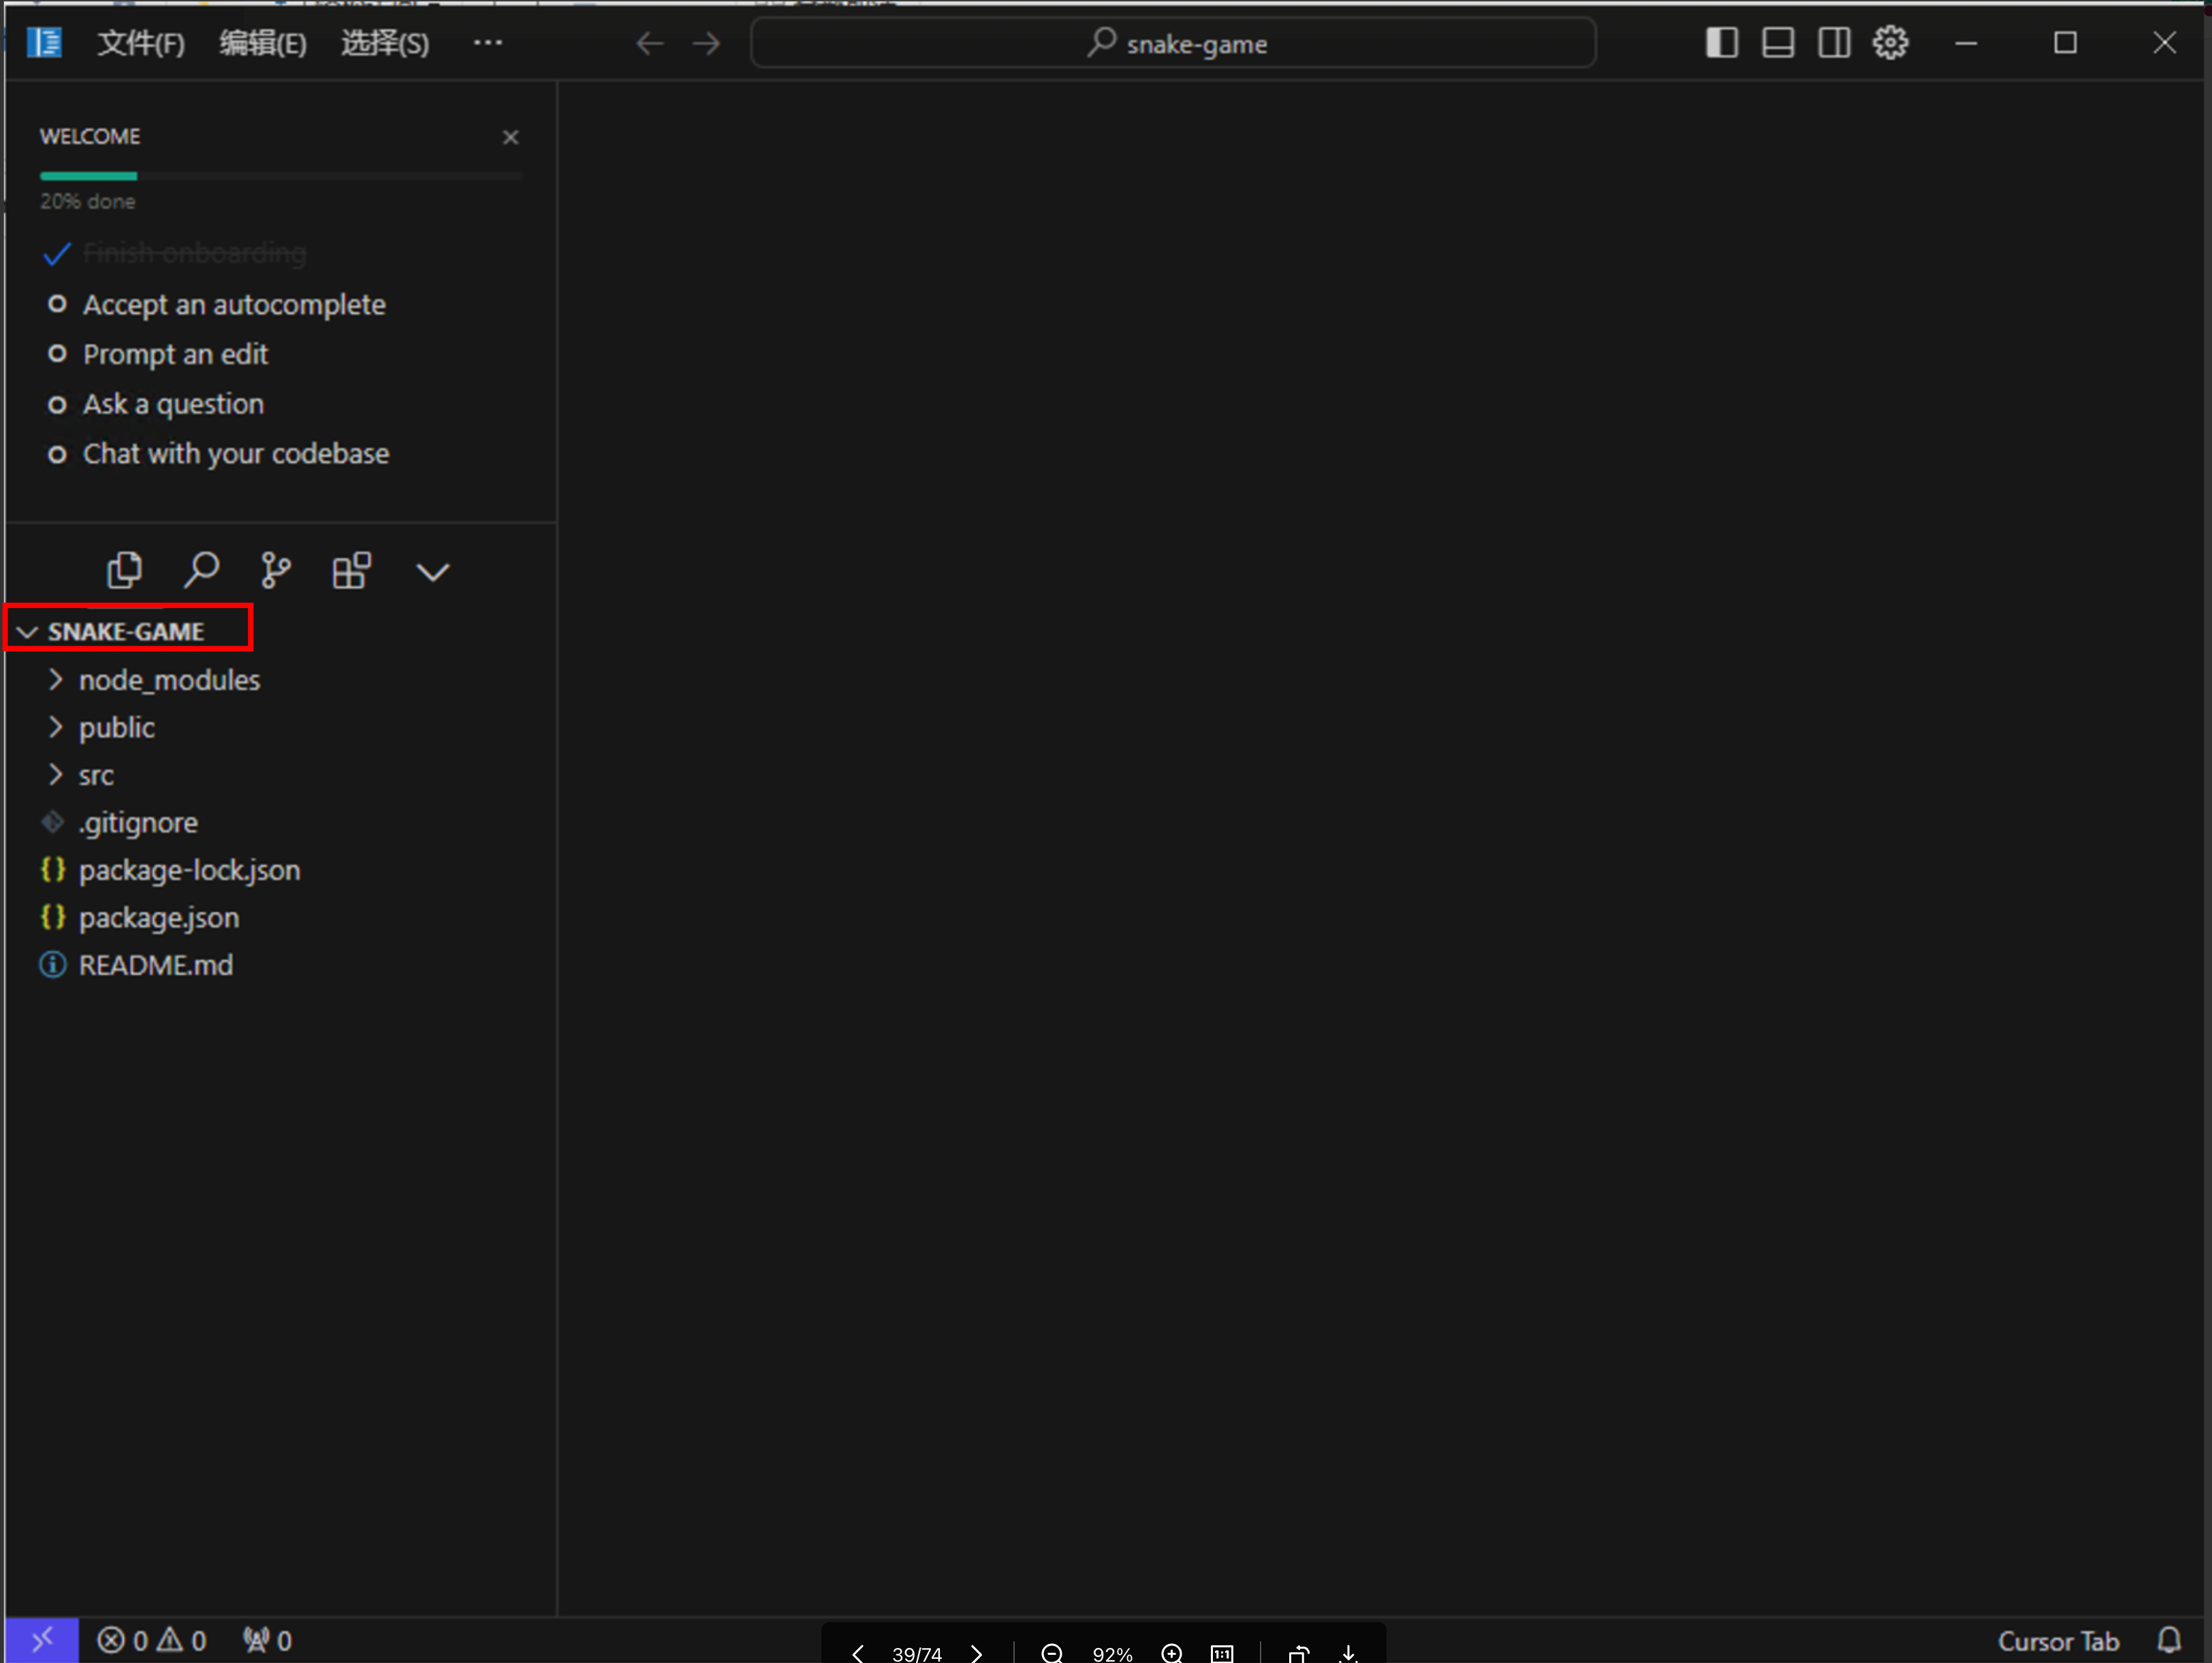Image resolution: width=2212 pixels, height=1663 pixels.
Task: Open Cursor settings via gear icon
Action: pos(1890,43)
